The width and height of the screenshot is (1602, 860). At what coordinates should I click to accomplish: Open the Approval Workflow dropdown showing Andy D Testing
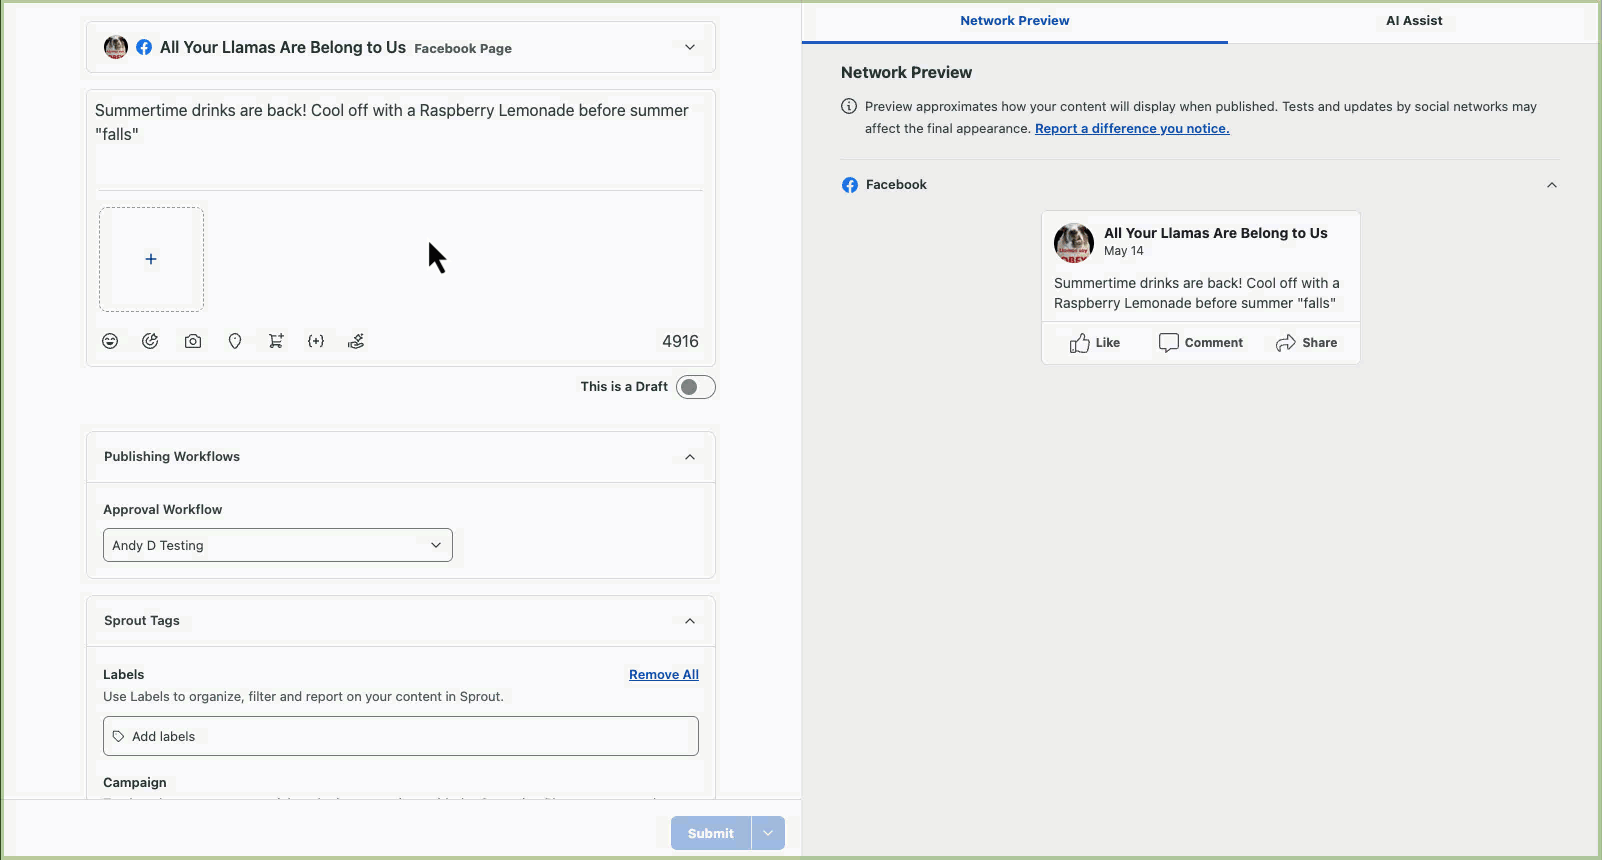pos(278,545)
